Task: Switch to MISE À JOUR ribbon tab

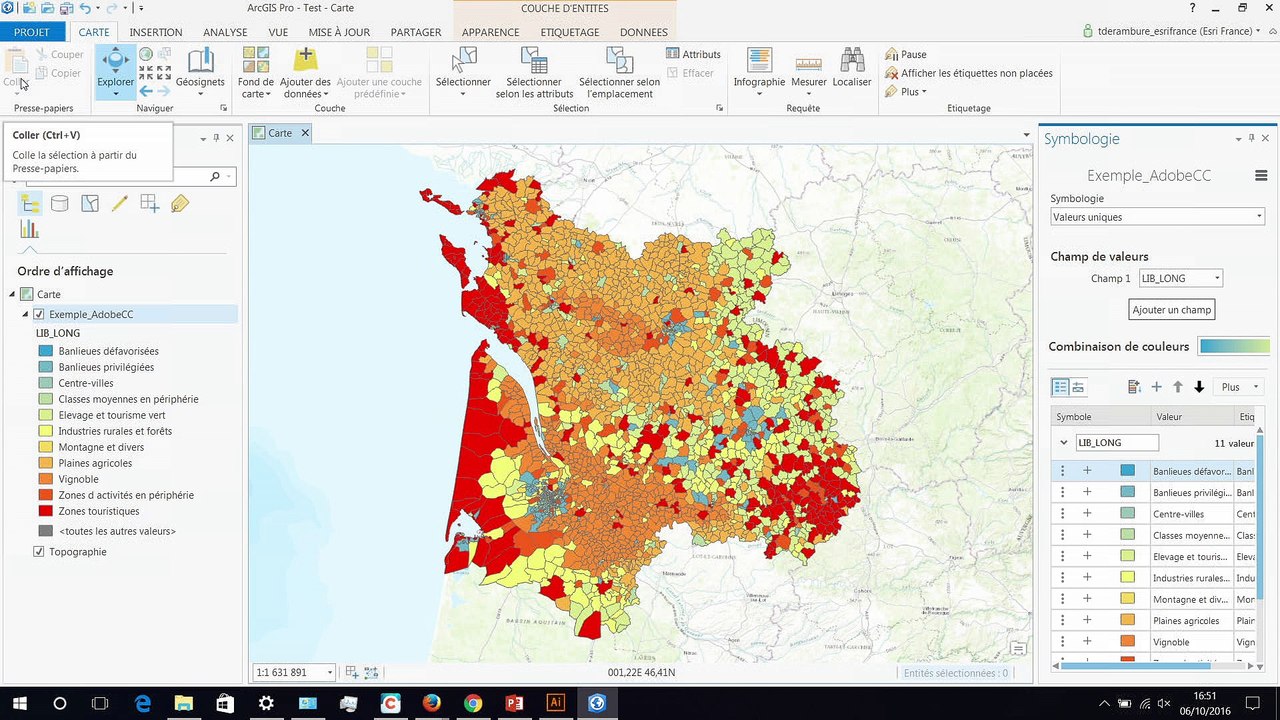Action: (x=339, y=32)
